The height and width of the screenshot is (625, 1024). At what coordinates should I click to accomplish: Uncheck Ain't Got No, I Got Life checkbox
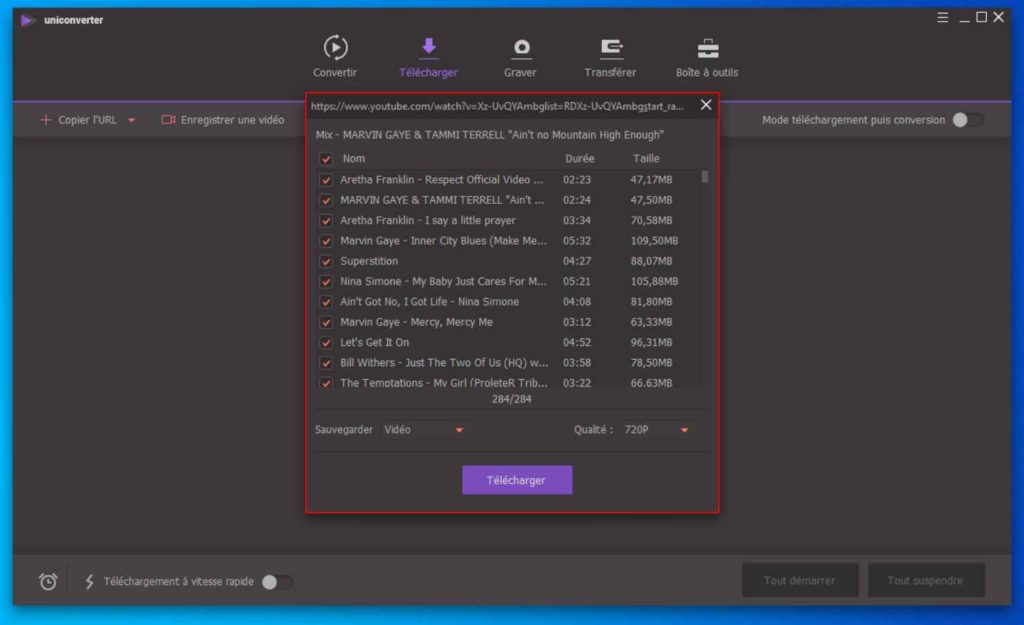(x=325, y=302)
